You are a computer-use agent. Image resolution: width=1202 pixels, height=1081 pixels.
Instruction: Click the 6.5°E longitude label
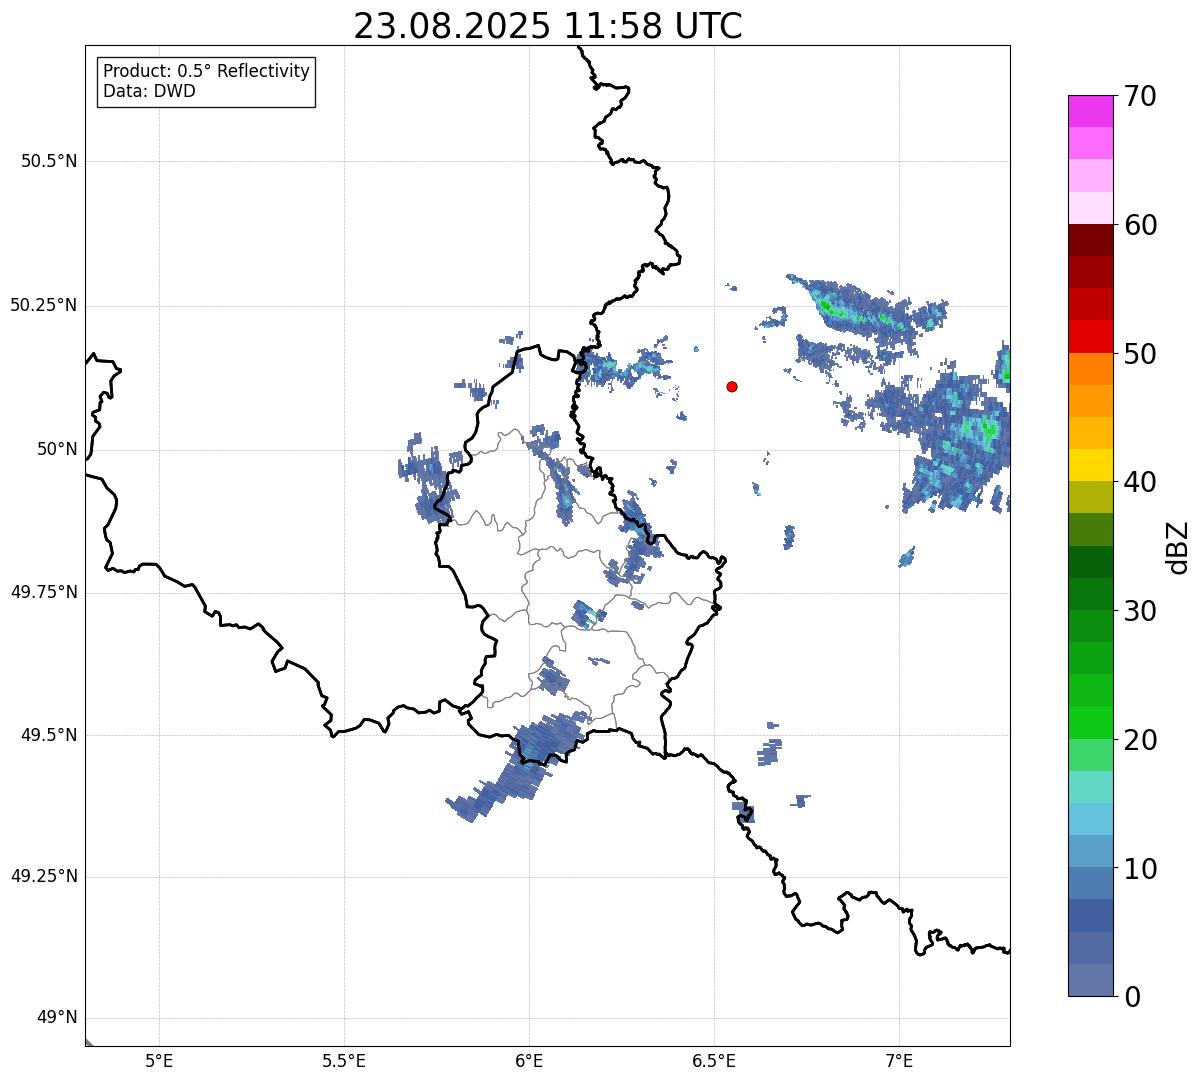(x=714, y=1060)
